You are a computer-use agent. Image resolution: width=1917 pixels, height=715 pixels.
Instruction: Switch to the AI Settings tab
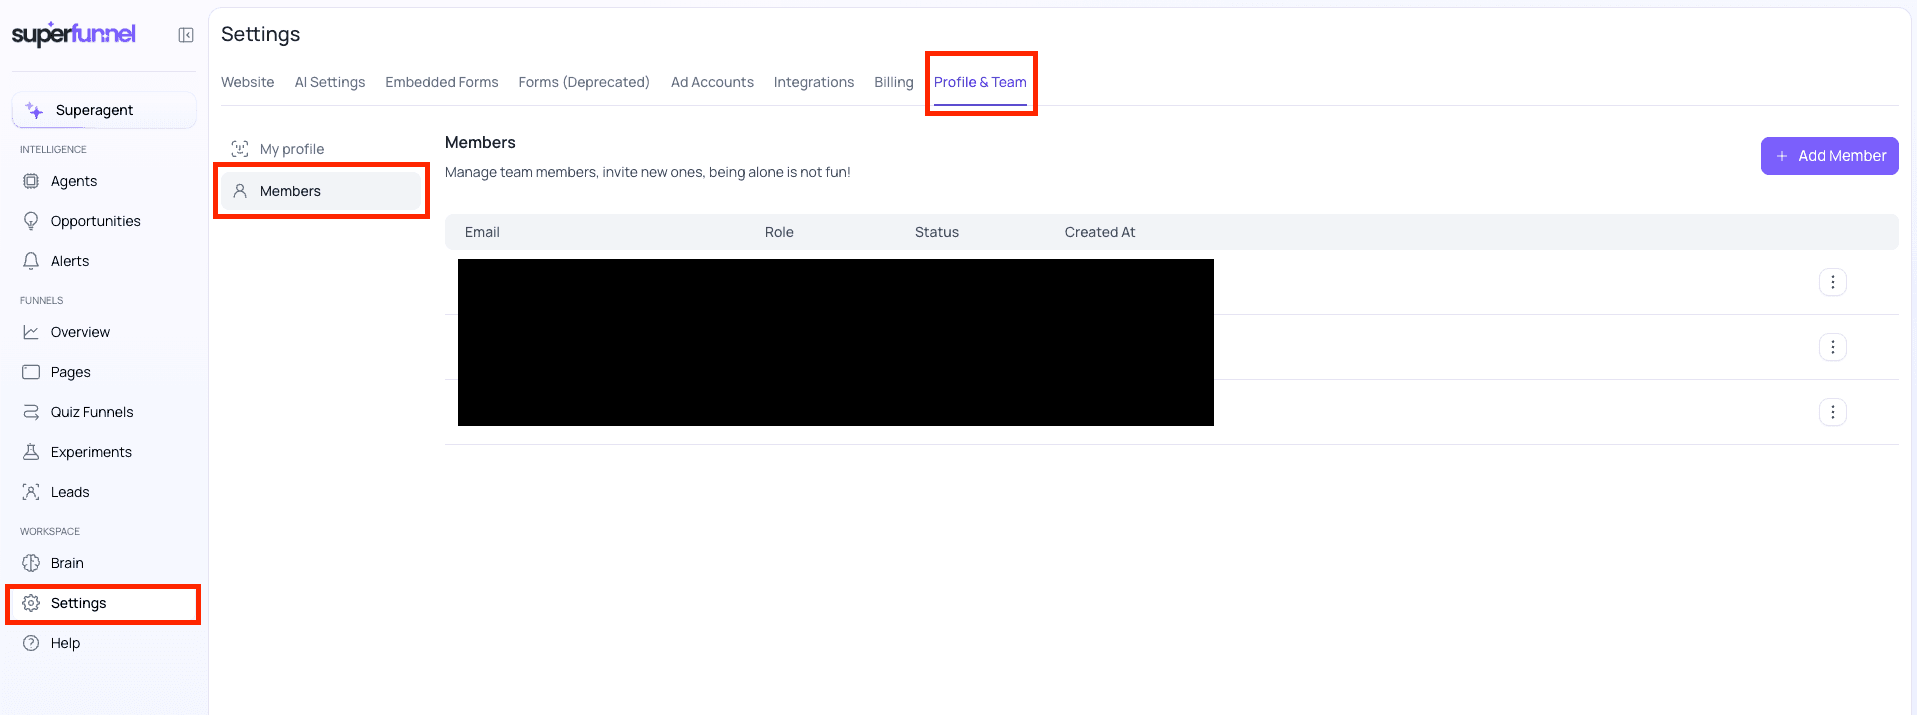coord(330,82)
